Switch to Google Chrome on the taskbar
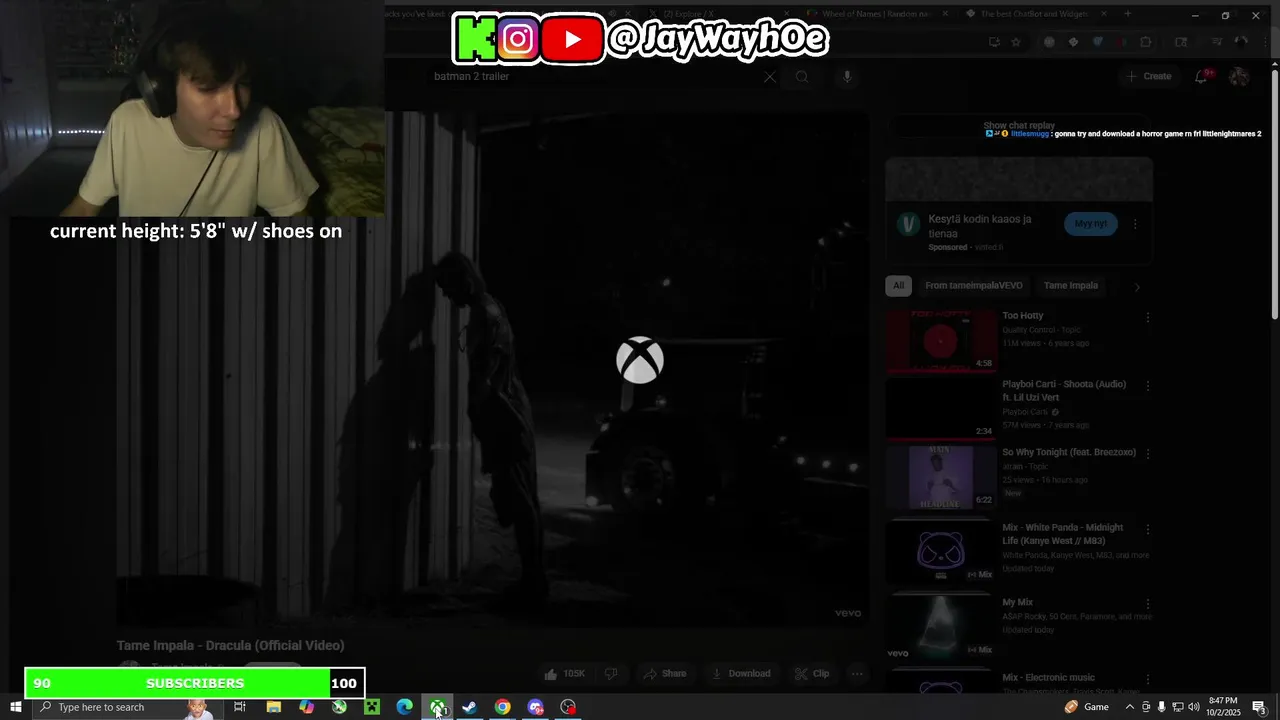1280x720 pixels. pyautogui.click(x=502, y=707)
